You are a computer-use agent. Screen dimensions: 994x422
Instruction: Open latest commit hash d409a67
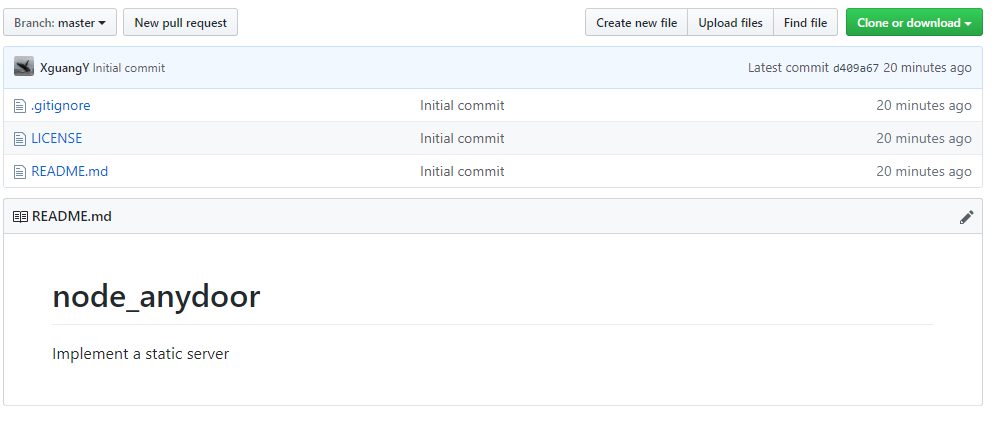pos(856,68)
